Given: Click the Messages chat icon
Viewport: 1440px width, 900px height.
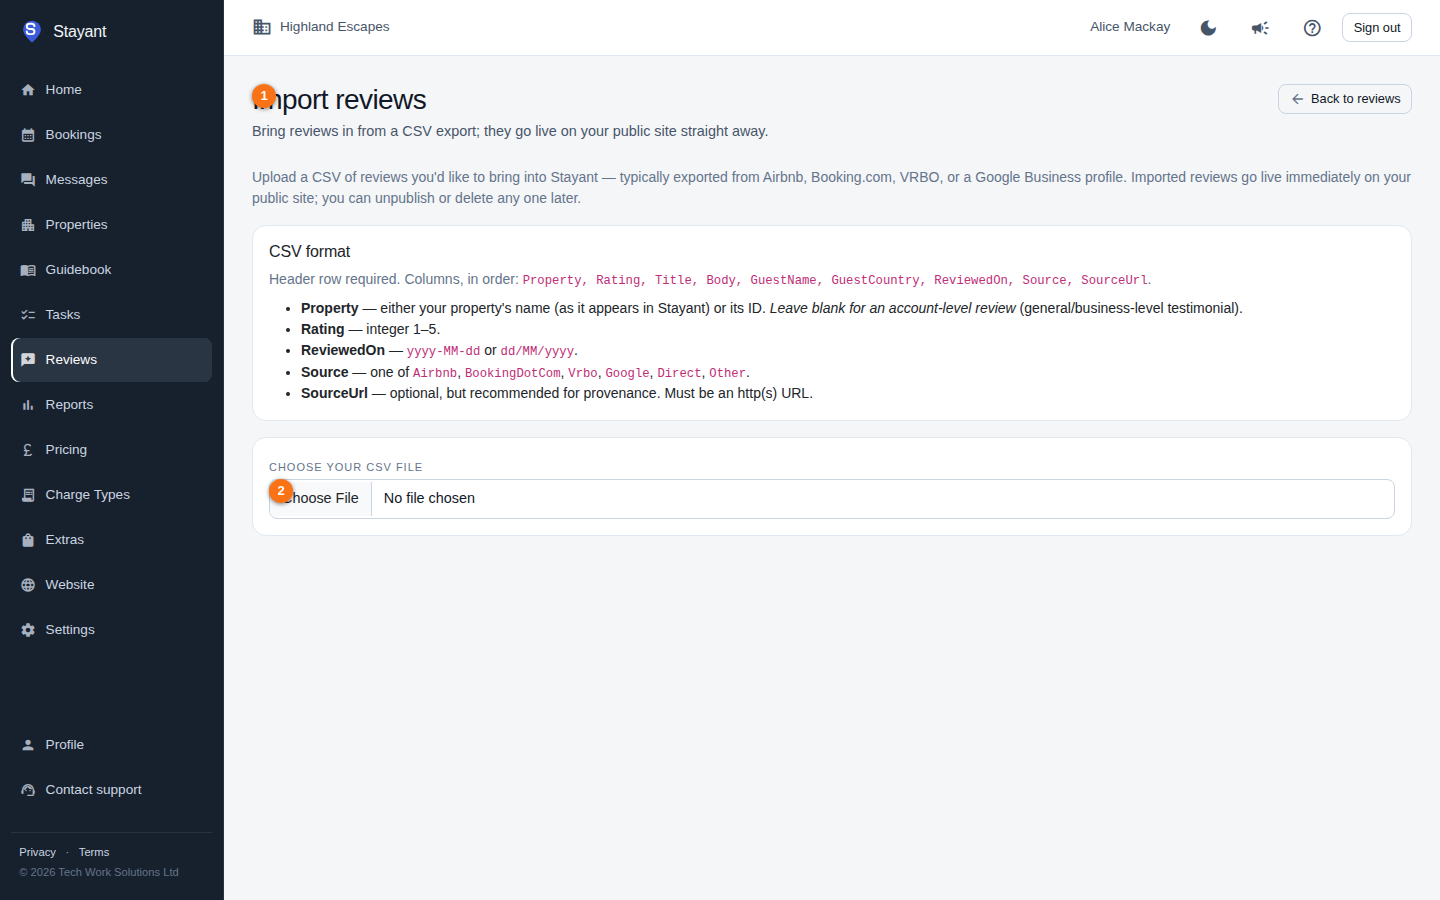Looking at the screenshot, I should click(28, 180).
